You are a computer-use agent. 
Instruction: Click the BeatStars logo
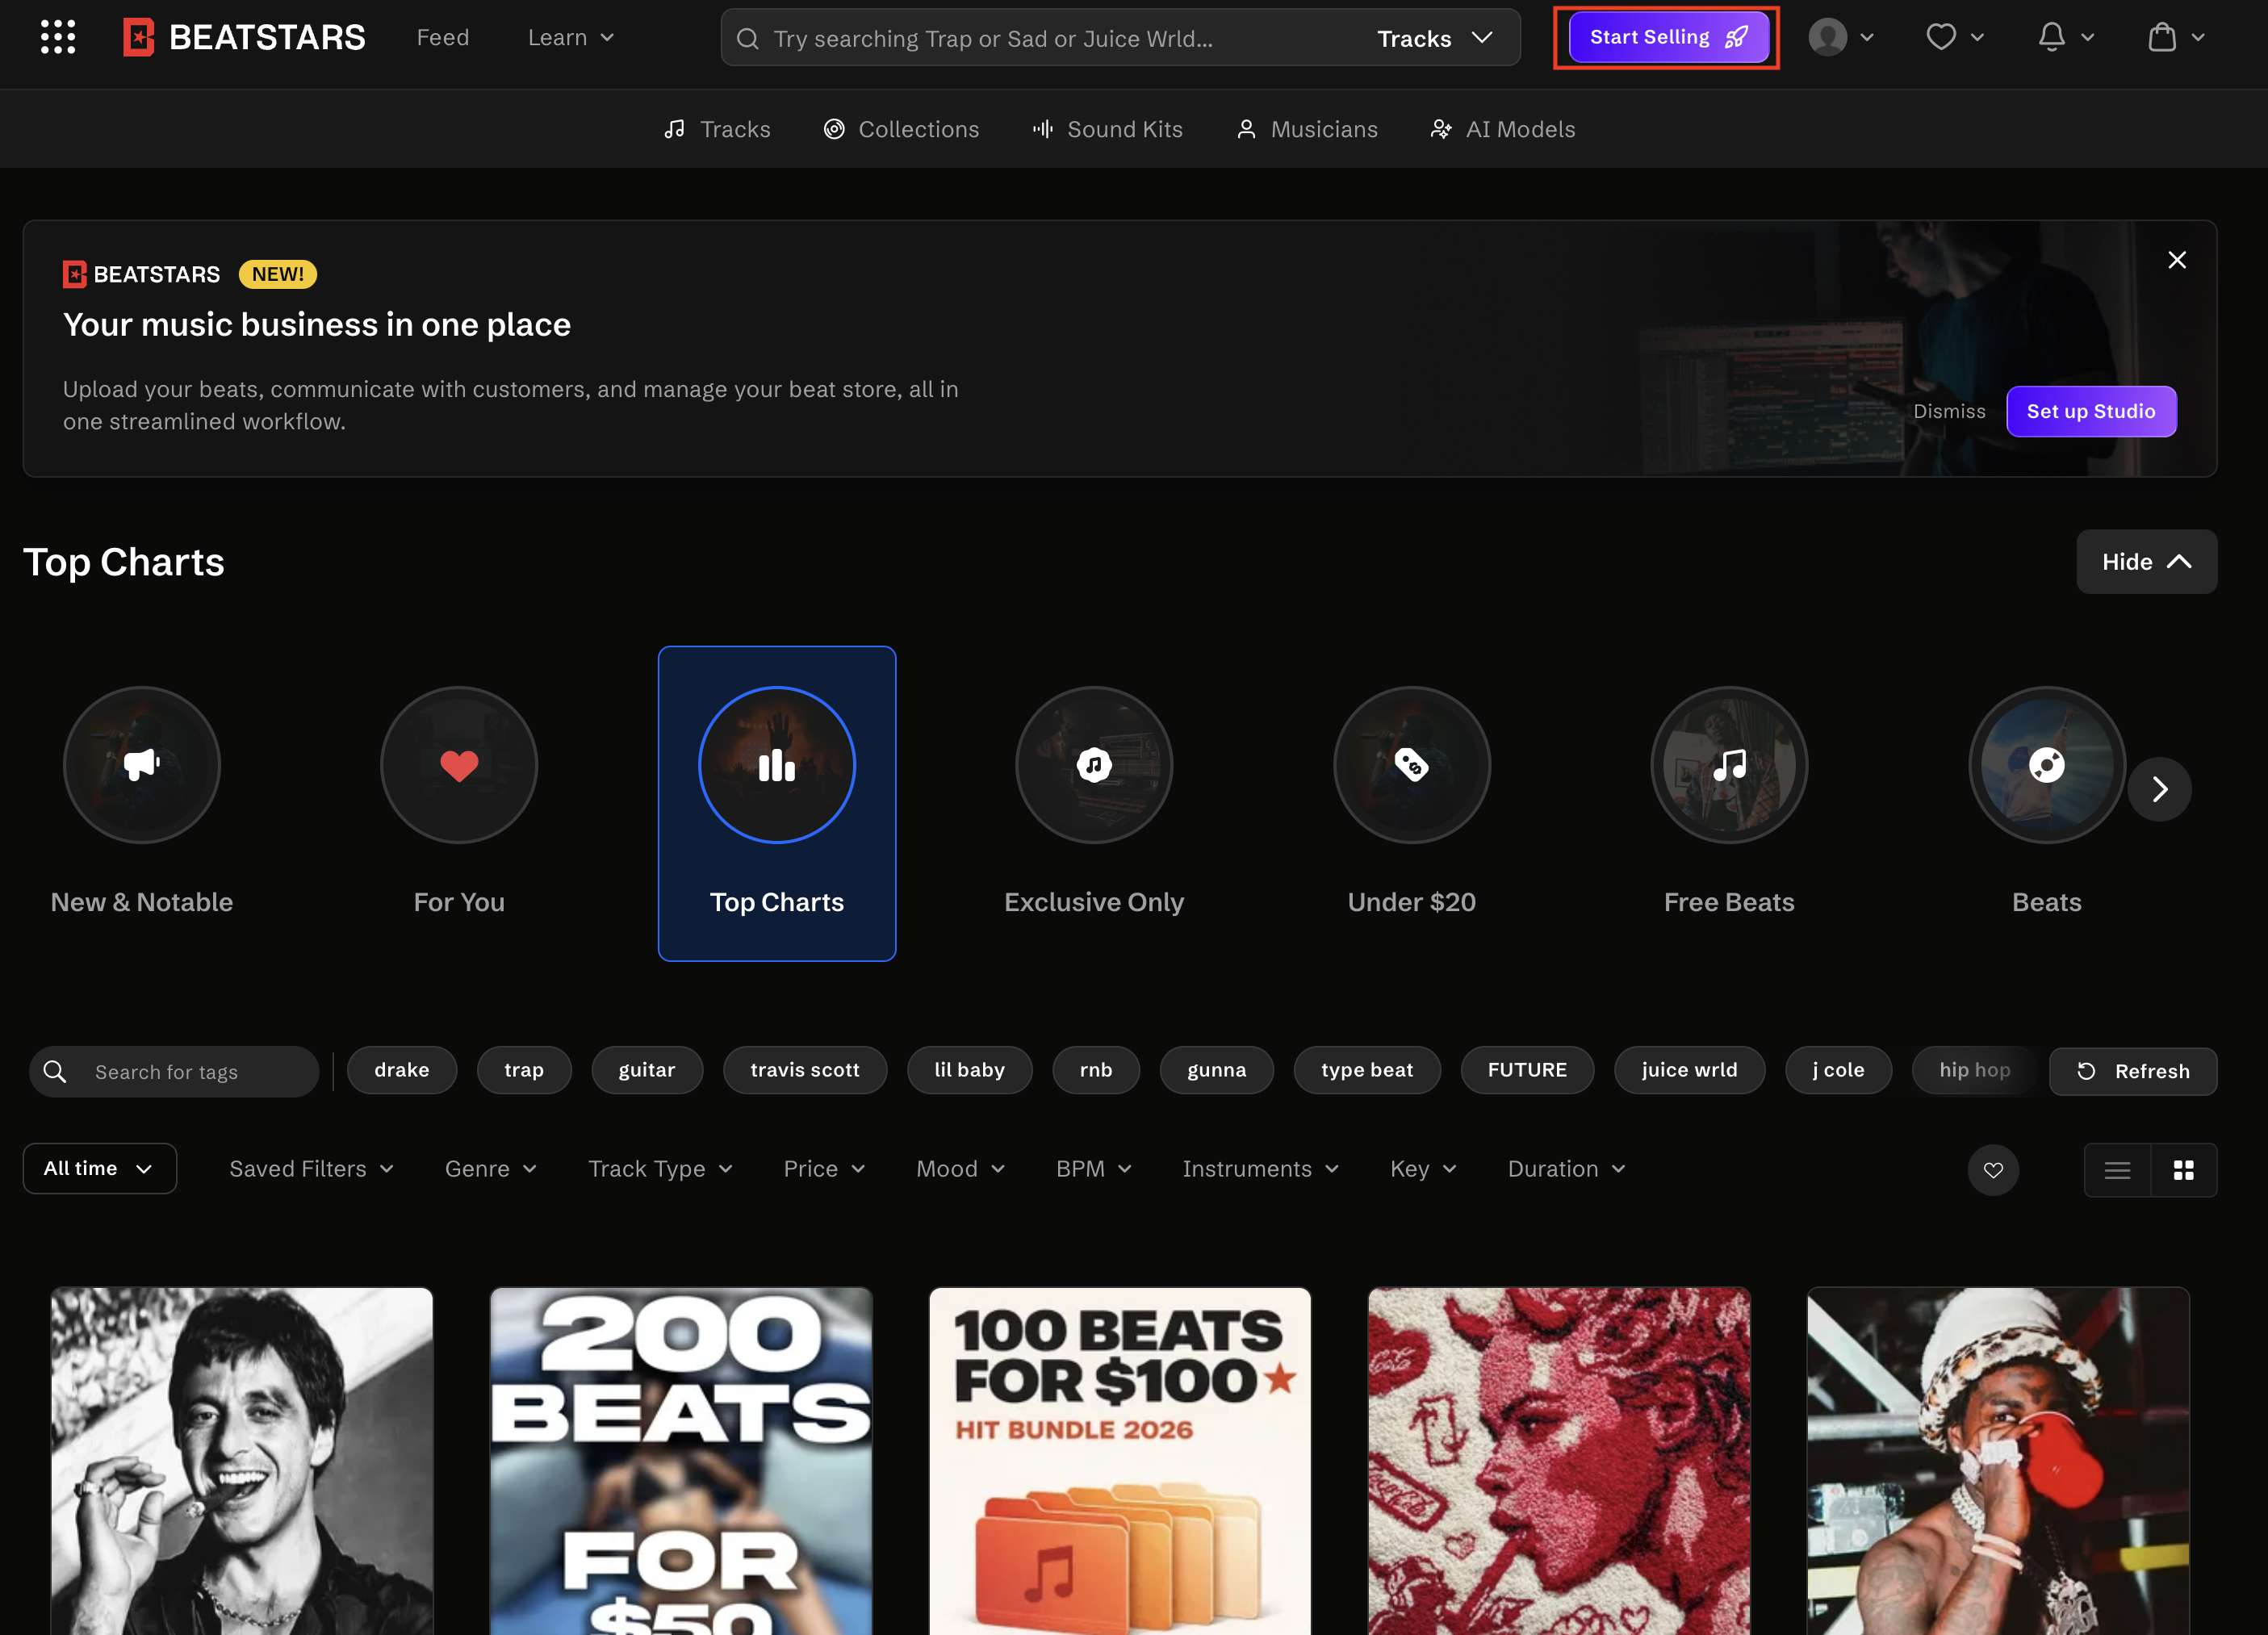pos(244,37)
